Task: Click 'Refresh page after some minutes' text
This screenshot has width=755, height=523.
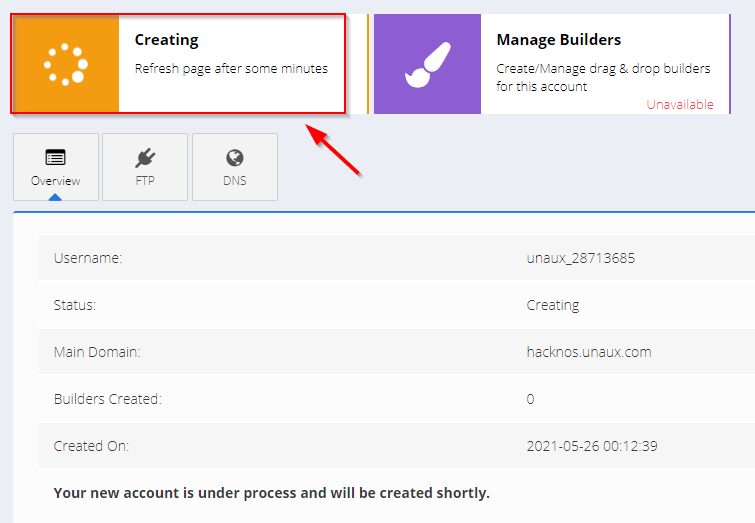Action: pos(231,69)
